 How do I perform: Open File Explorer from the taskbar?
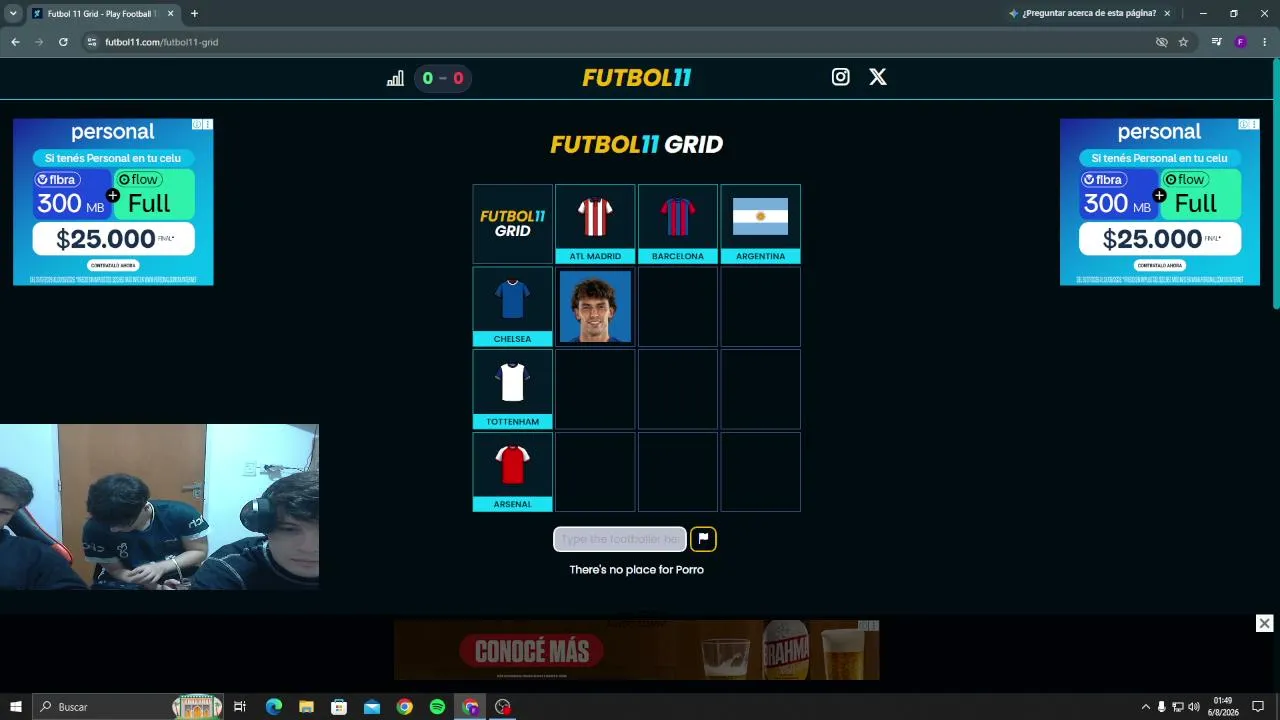[306, 707]
